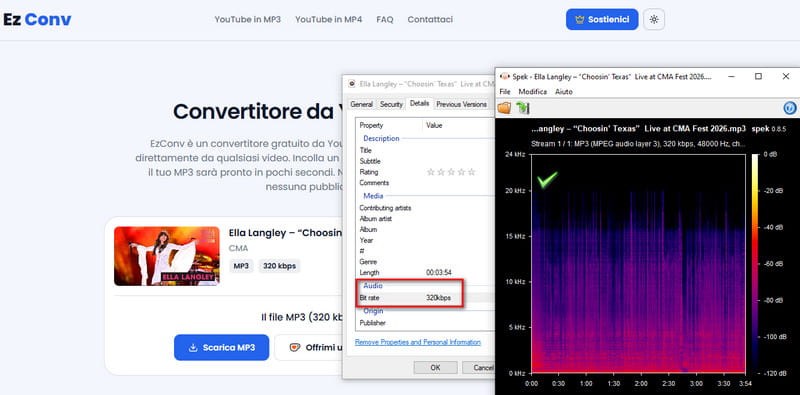Image resolution: width=800 pixels, height=395 pixels.
Task: Select the Bit rate property row
Action: 425,298
